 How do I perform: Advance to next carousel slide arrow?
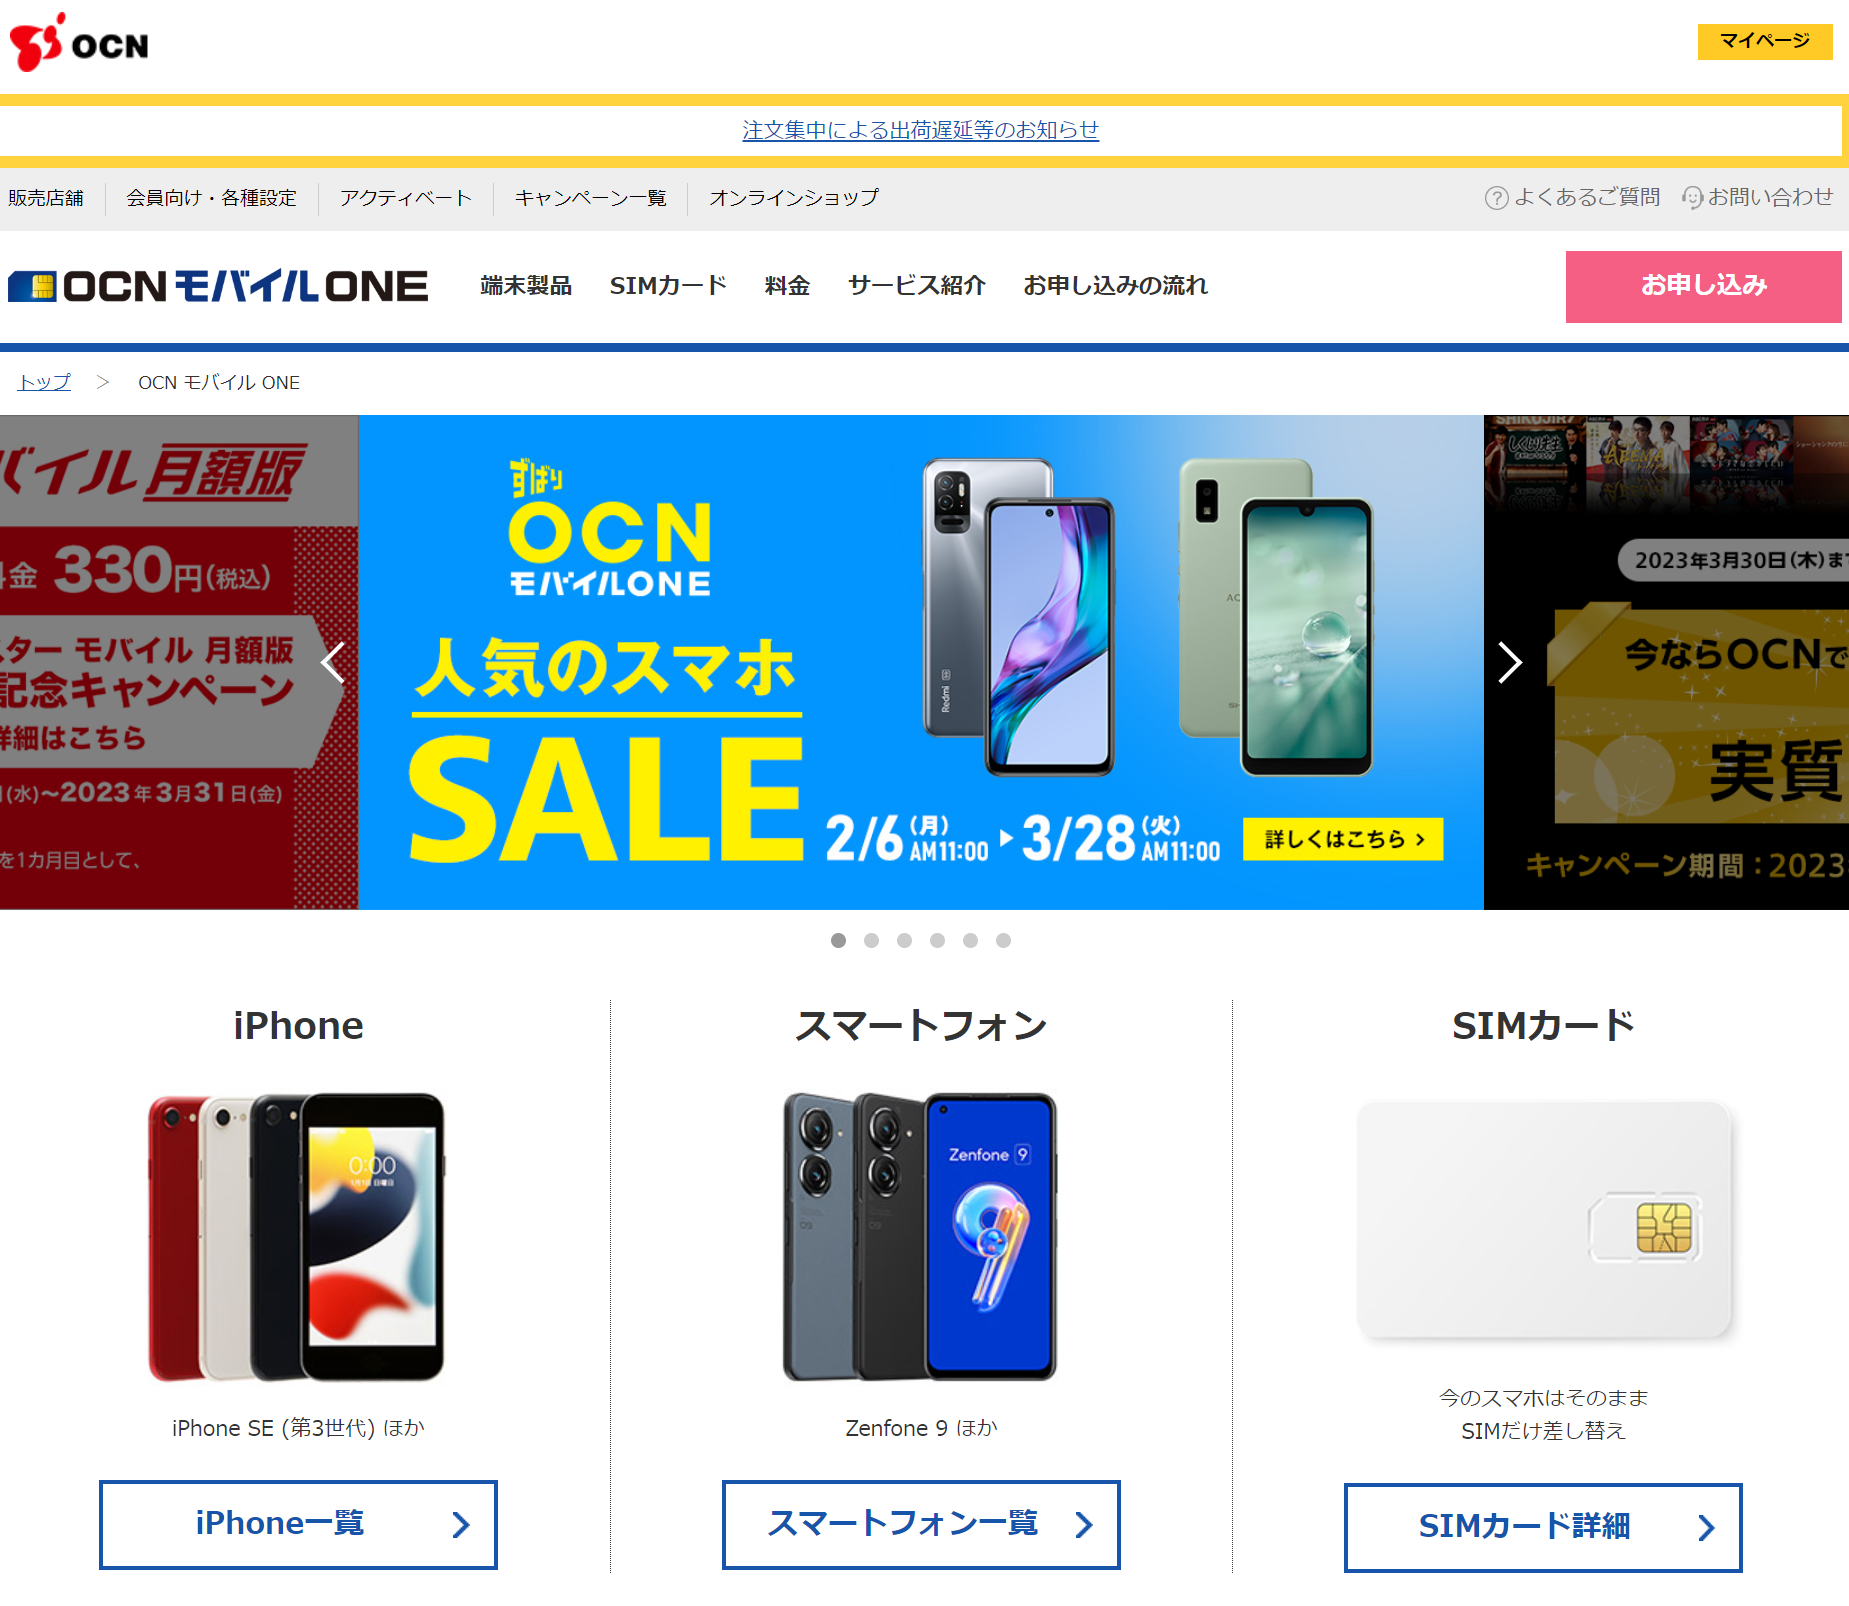(1510, 662)
